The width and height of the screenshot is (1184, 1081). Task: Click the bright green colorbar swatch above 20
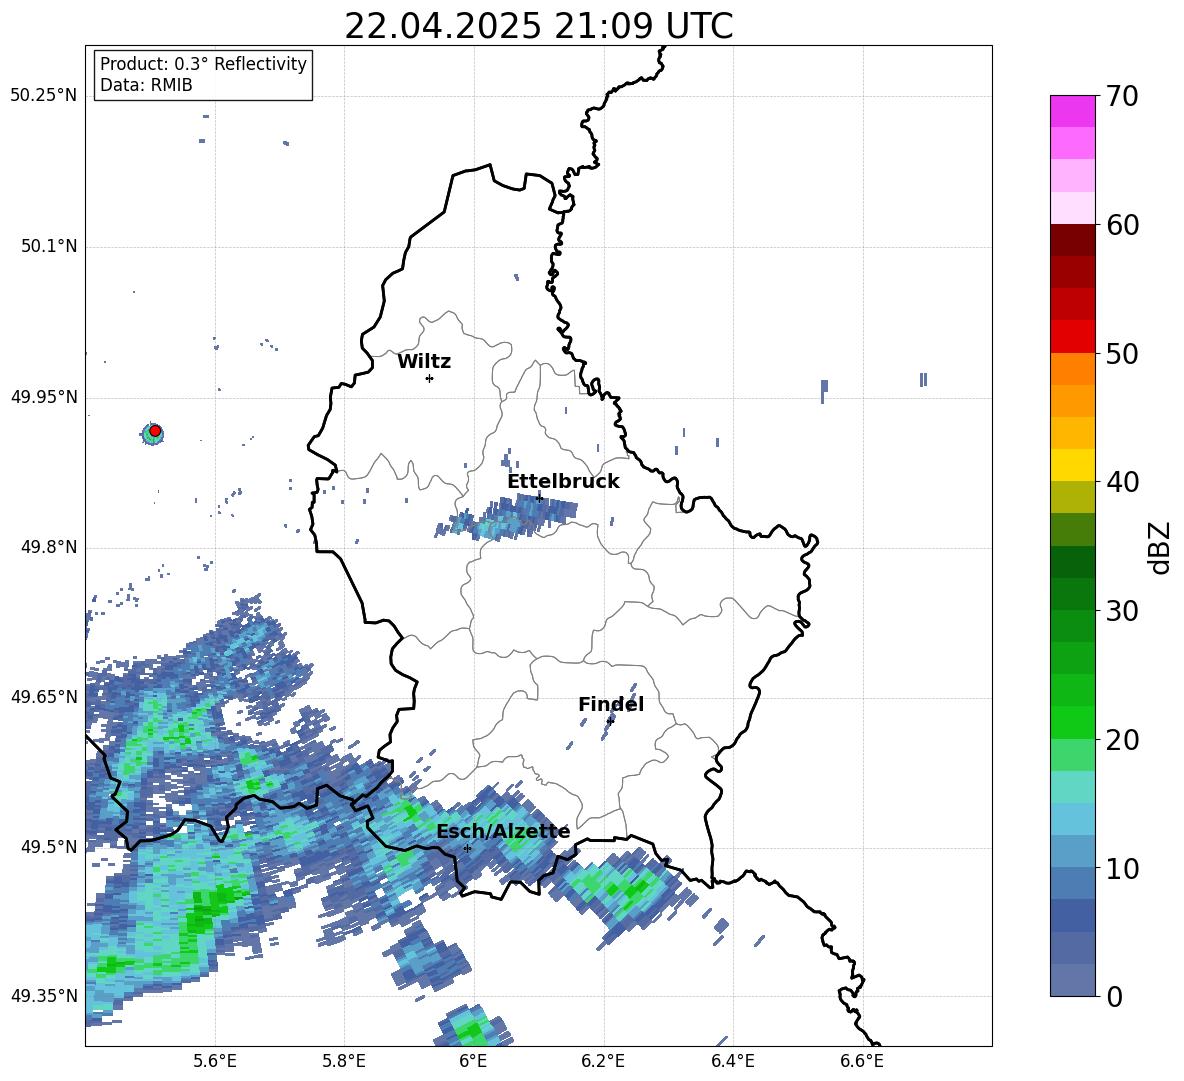(x=1072, y=722)
